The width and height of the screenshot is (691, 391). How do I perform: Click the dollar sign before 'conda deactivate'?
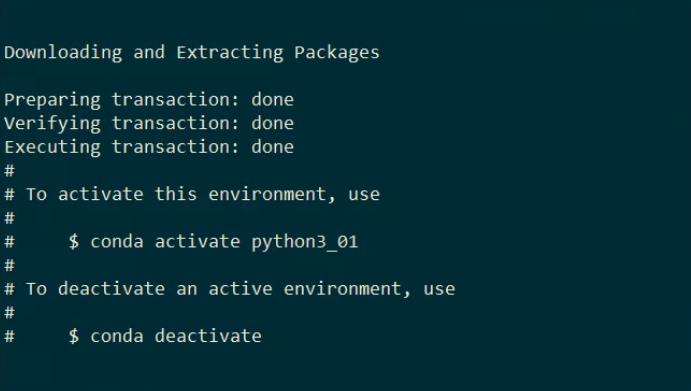(74, 336)
